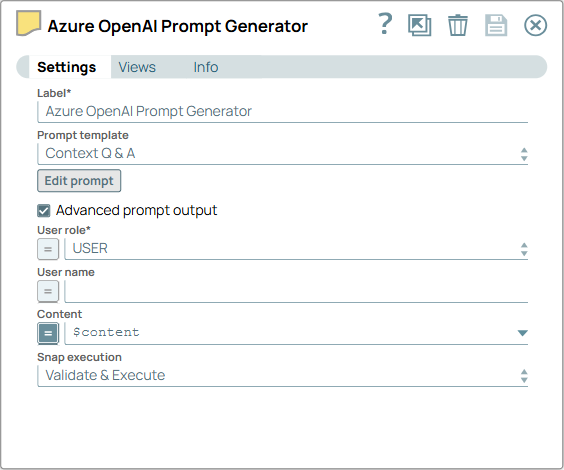Open the help question mark icon
Screen dimensions: 564x470
[385, 24]
